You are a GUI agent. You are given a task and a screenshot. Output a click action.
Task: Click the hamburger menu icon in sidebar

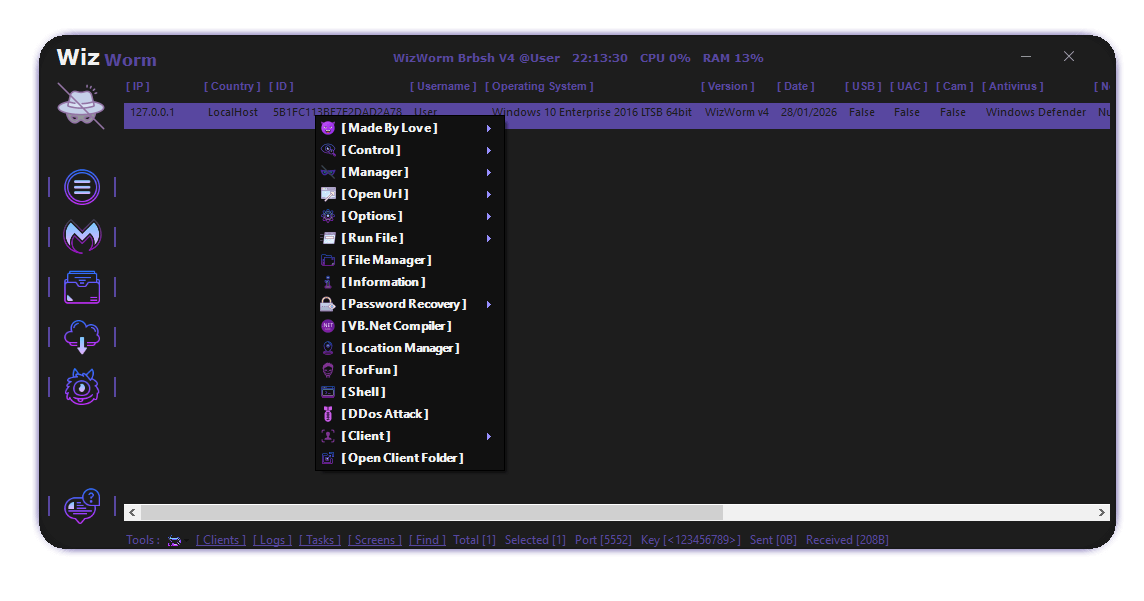point(82,187)
